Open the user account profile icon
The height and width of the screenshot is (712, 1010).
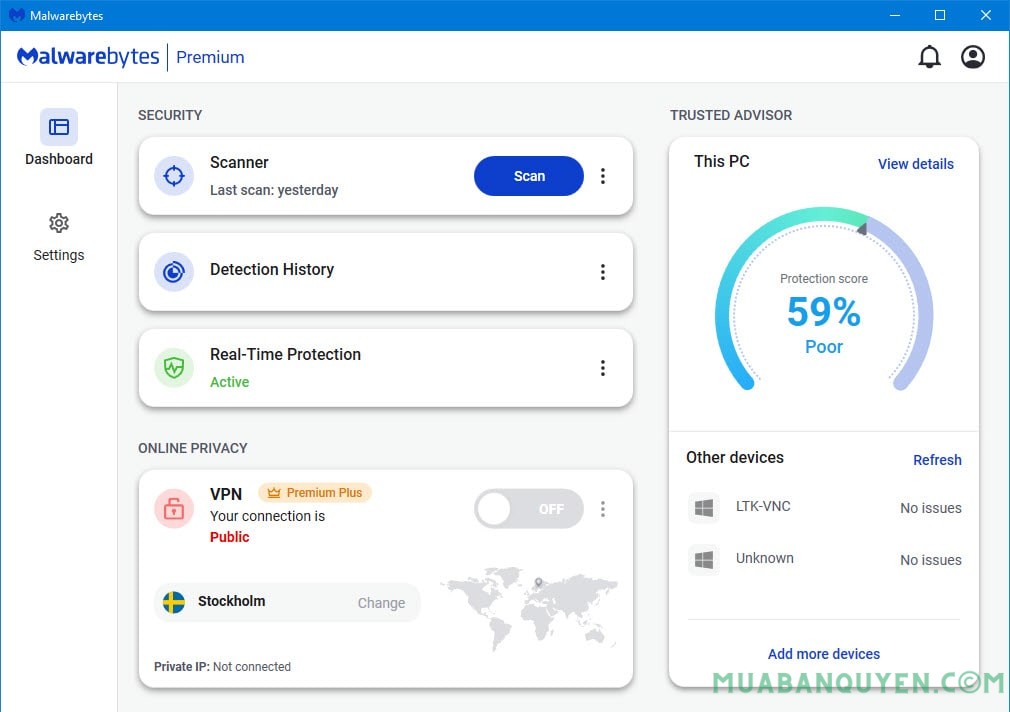973,57
